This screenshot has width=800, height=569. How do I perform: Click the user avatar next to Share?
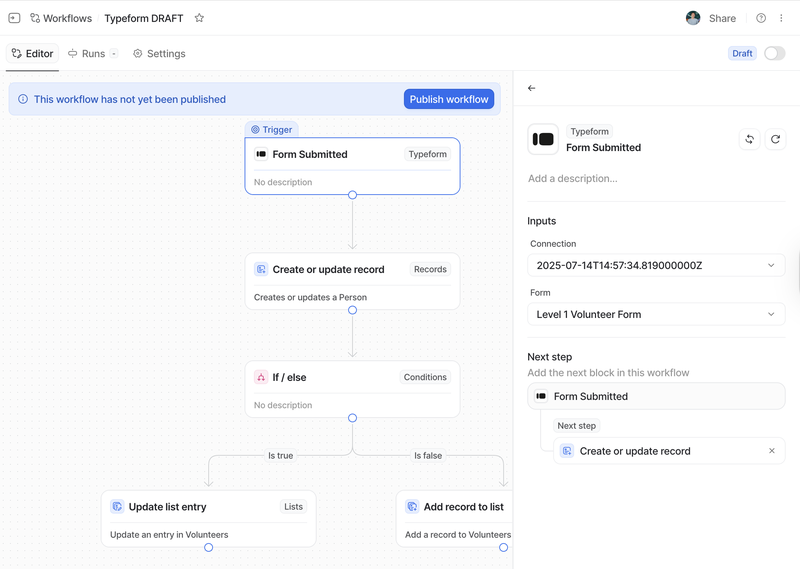click(693, 18)
